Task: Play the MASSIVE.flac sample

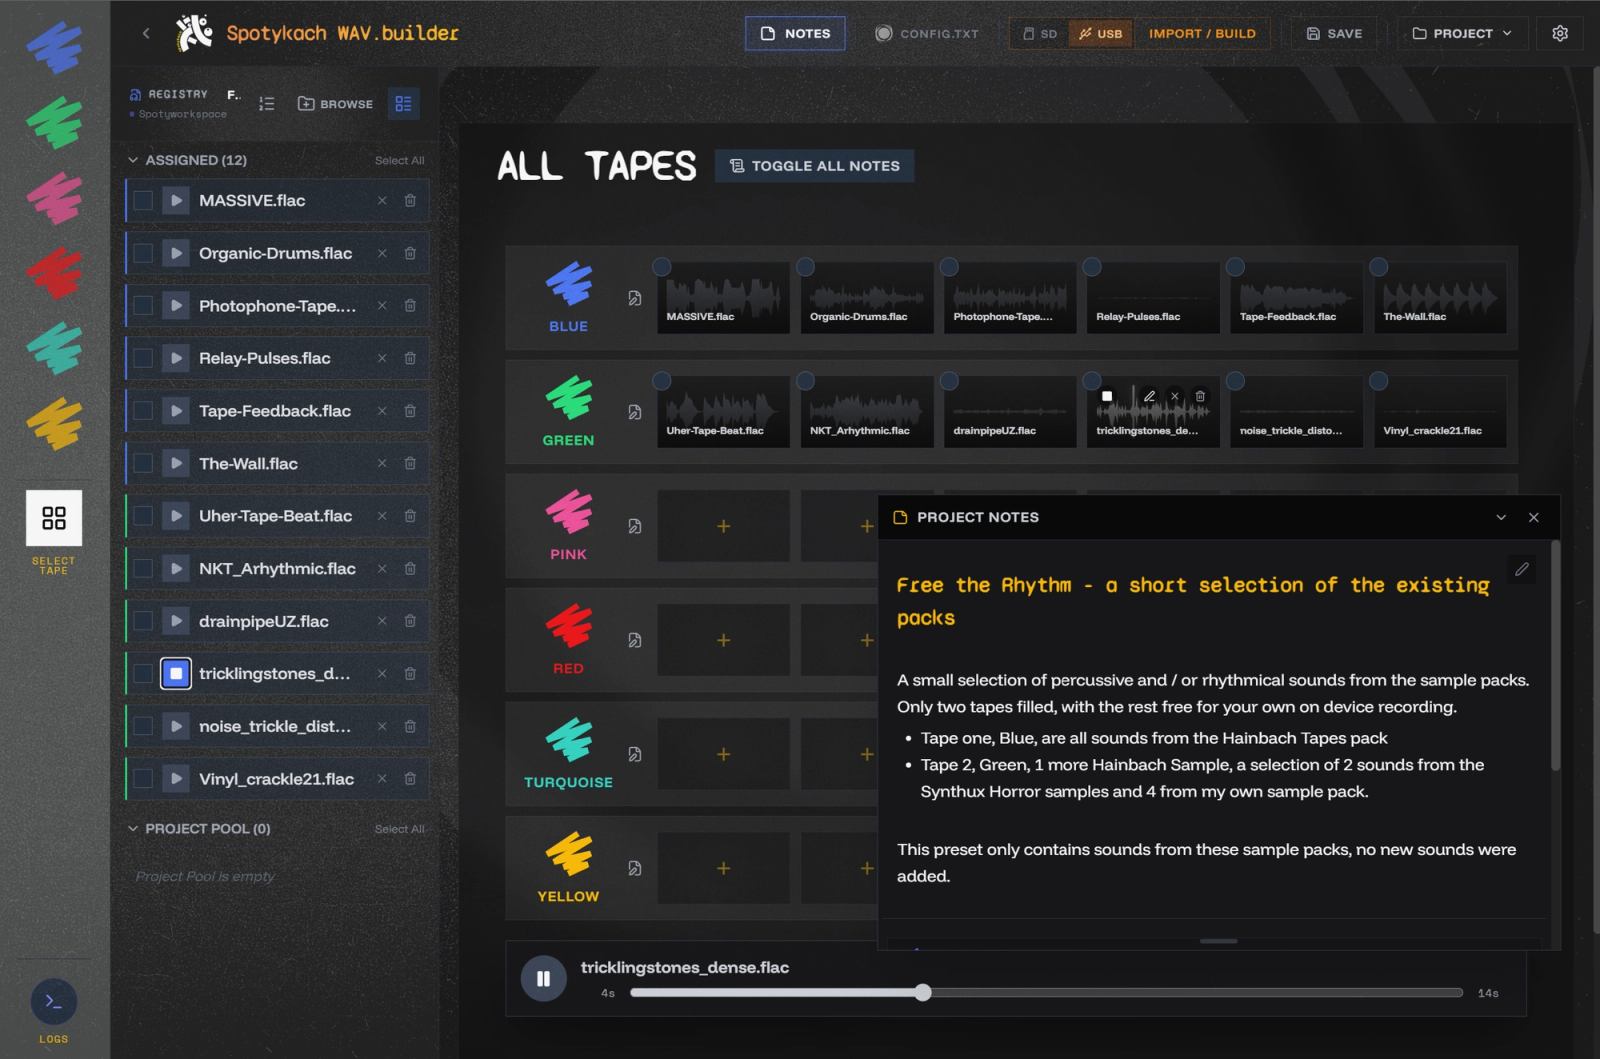Action: click(176, 200)
